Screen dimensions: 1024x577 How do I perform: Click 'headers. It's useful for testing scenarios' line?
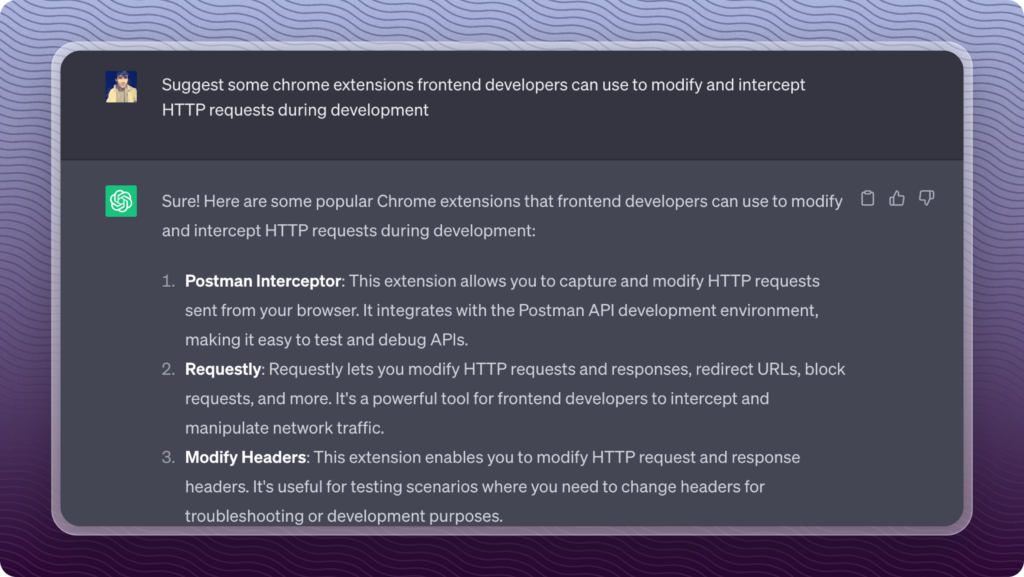(x=475, y=487)
